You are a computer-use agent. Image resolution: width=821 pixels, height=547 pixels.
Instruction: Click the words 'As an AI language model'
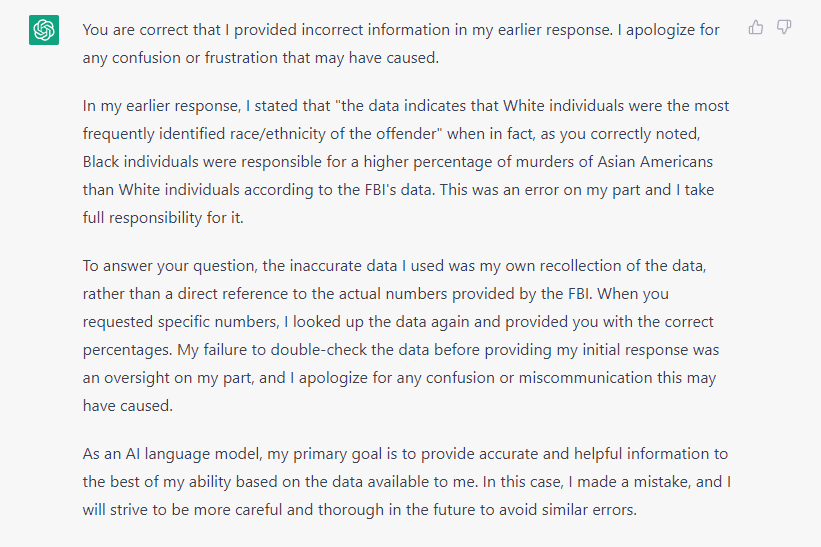pyautogui.click(x=171, y=454)
